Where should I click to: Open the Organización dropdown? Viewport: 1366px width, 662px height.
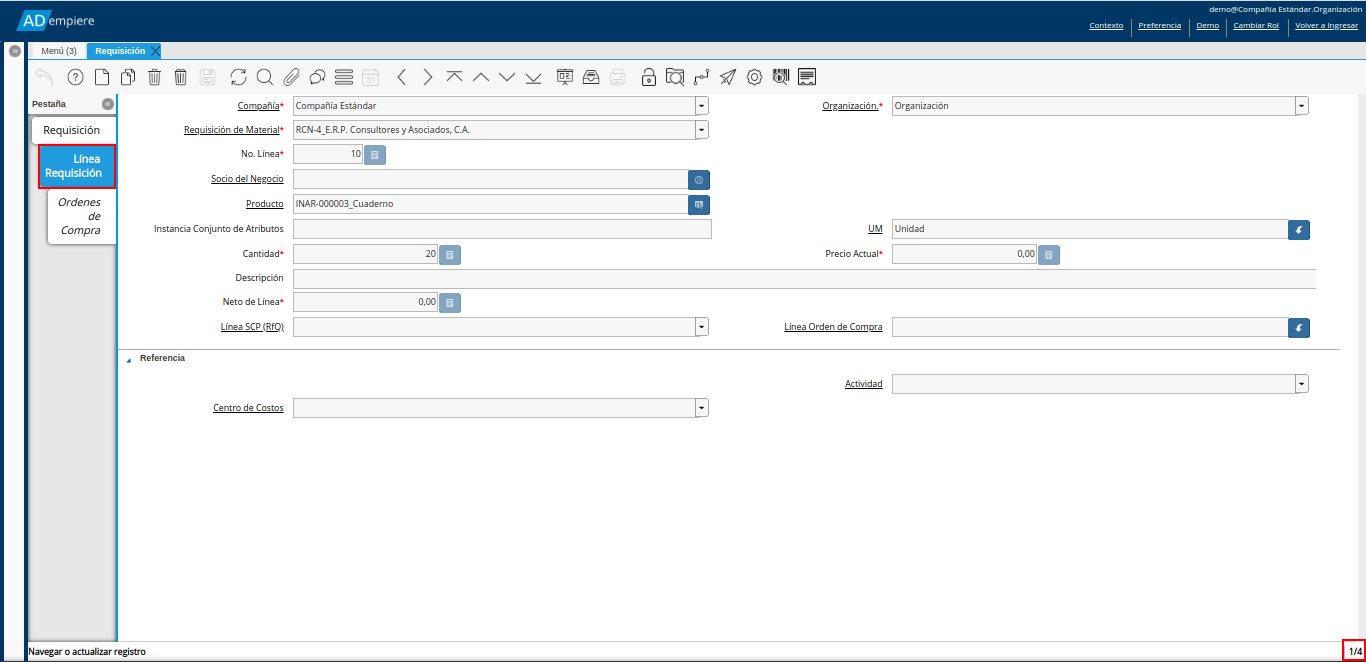click(x=1301, y=106)
